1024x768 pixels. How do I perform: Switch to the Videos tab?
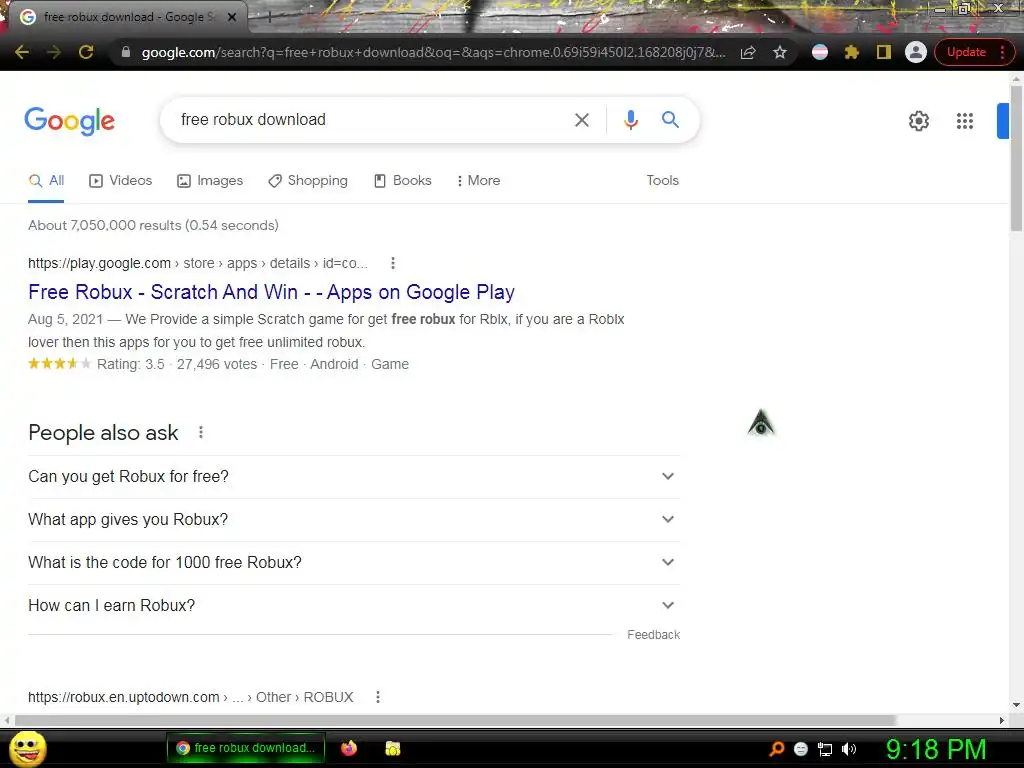pyautogui.click(x=121, y=180)
